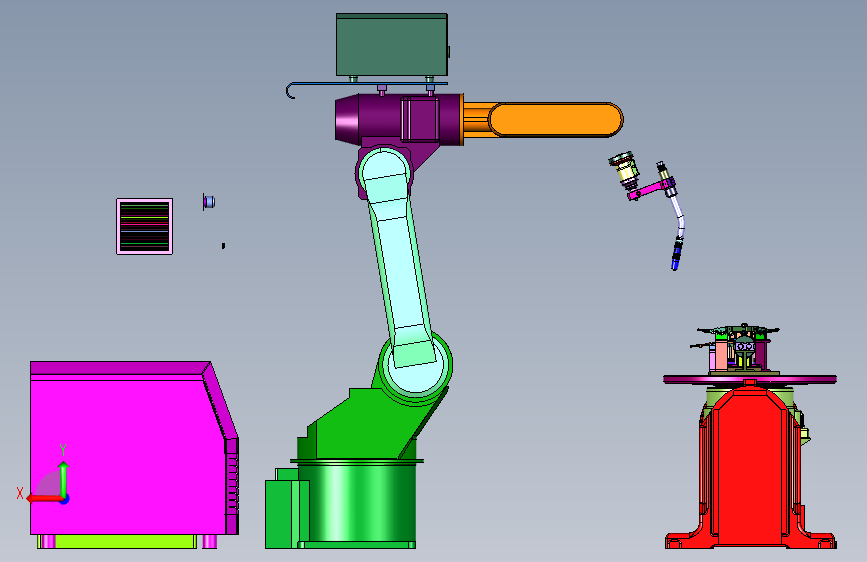Select the blue welding torch nozzle tip
This screenshot has width=867, height=562.
[x=676, y=258]
